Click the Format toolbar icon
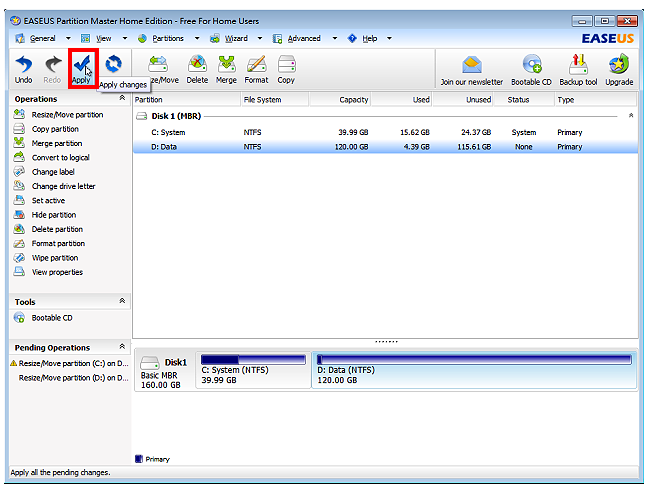Image resolution: width=653 pixels, height=488 pixels. pyautogui.click(x=256, y=70)
